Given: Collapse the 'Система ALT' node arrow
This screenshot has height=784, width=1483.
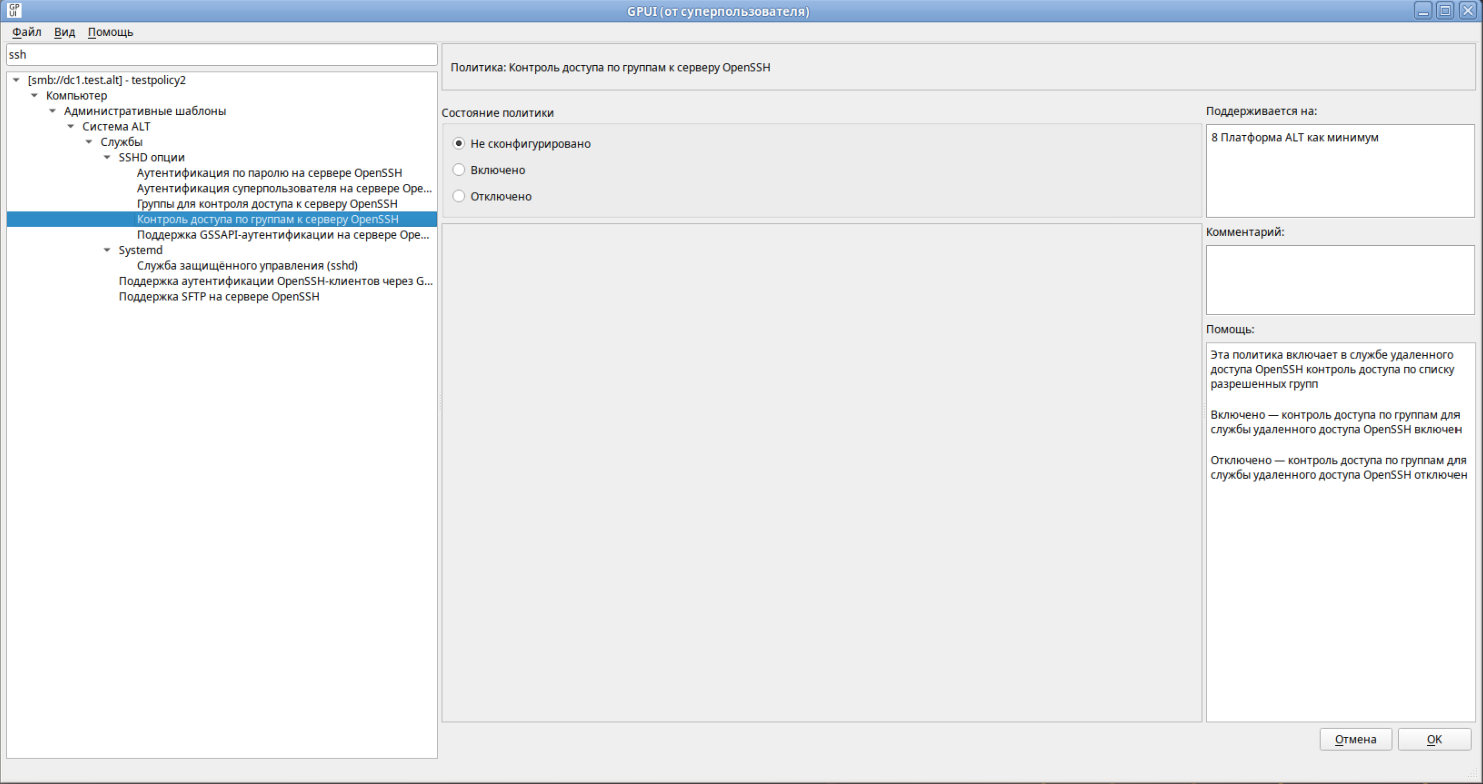Looking at the screenshot, I should [x=71, y=126].
